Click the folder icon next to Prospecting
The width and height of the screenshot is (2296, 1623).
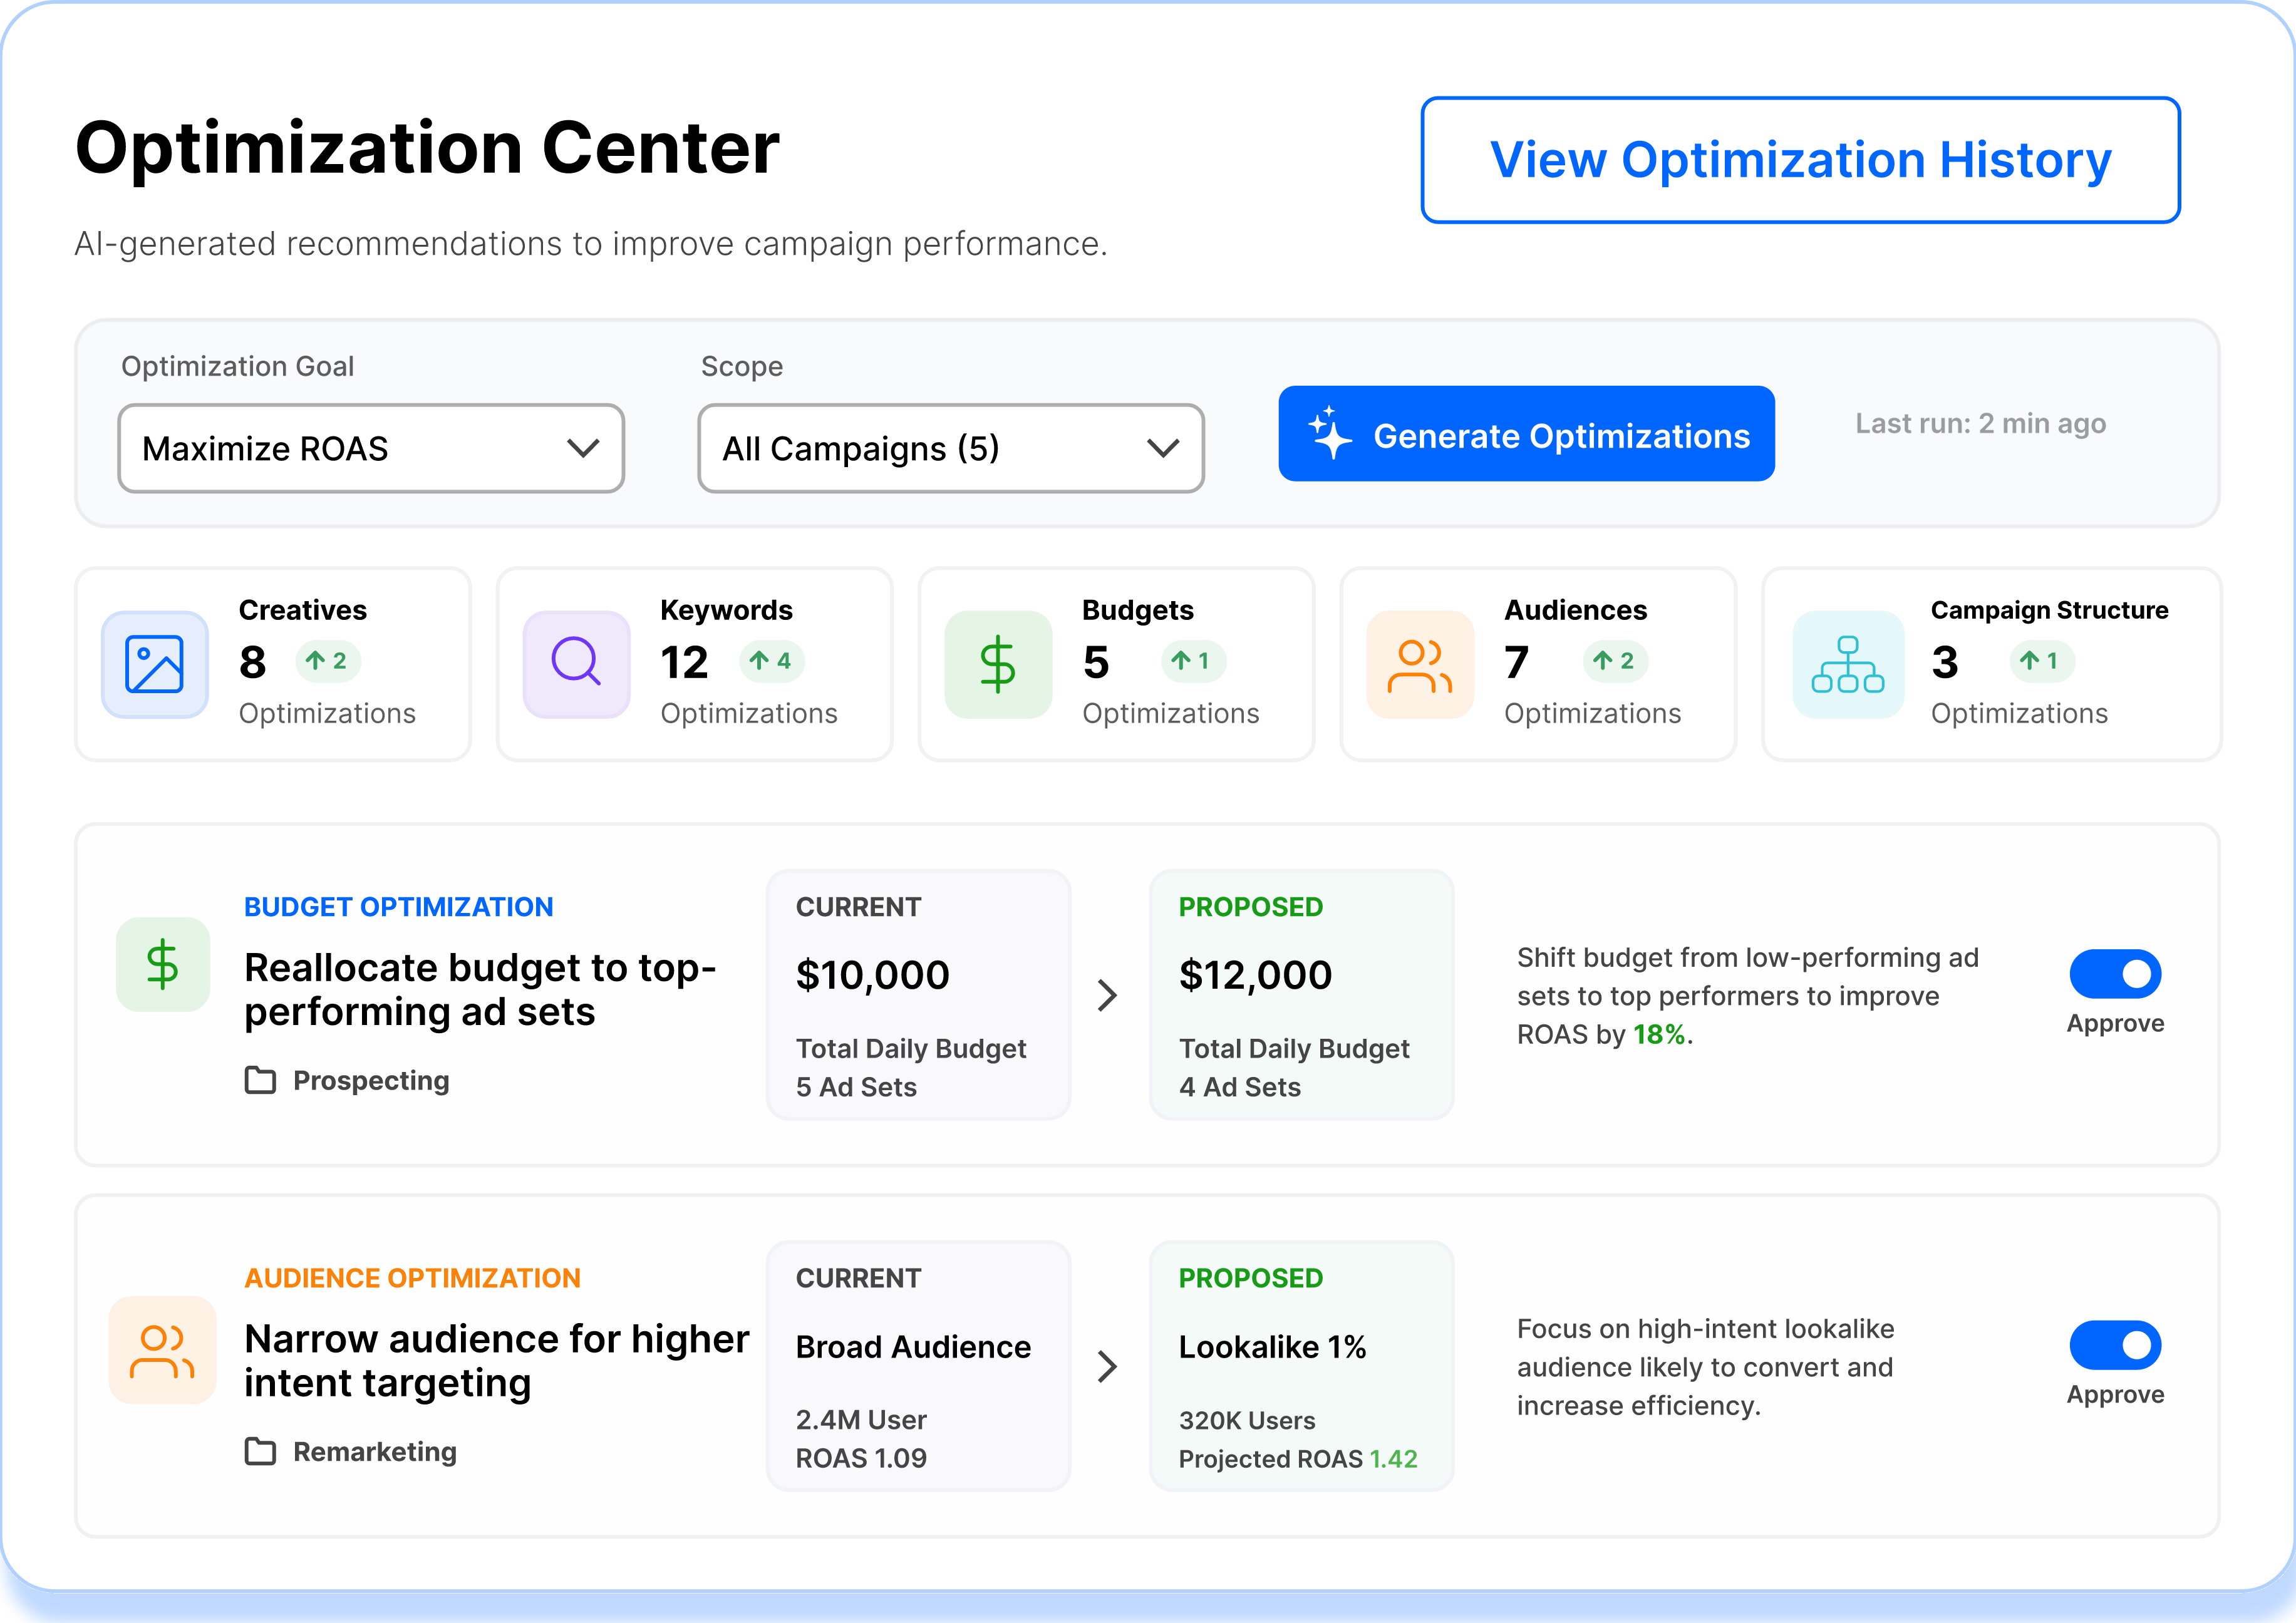click(x=260, y=1080)
